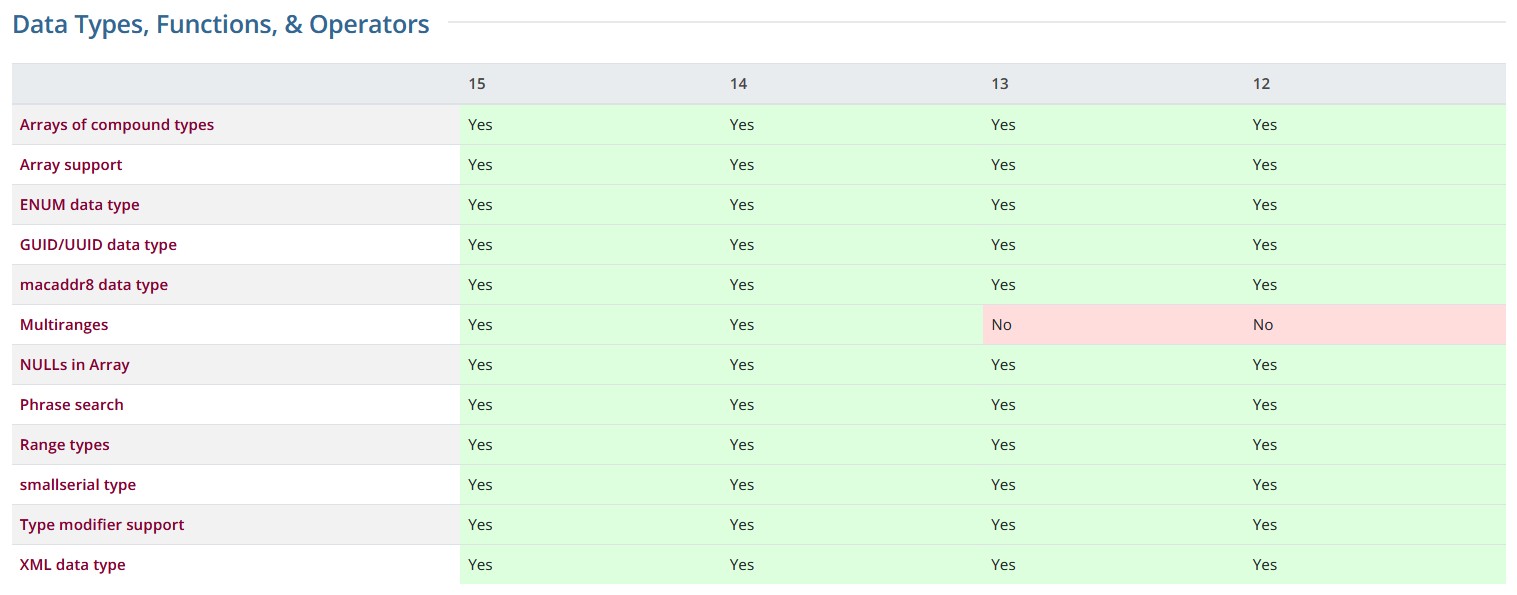Click the Multiranges "Yes" cell for version 15

coord(481,325)
